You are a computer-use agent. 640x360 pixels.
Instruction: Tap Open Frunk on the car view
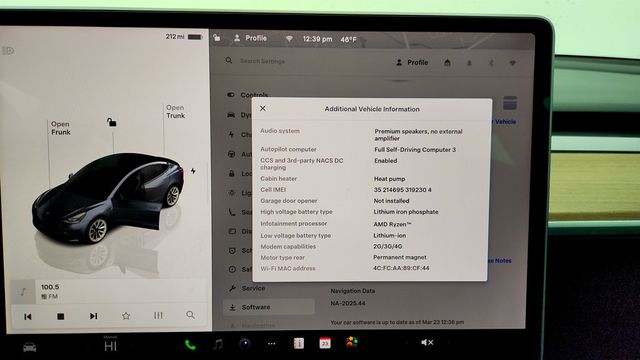(60, 128)
